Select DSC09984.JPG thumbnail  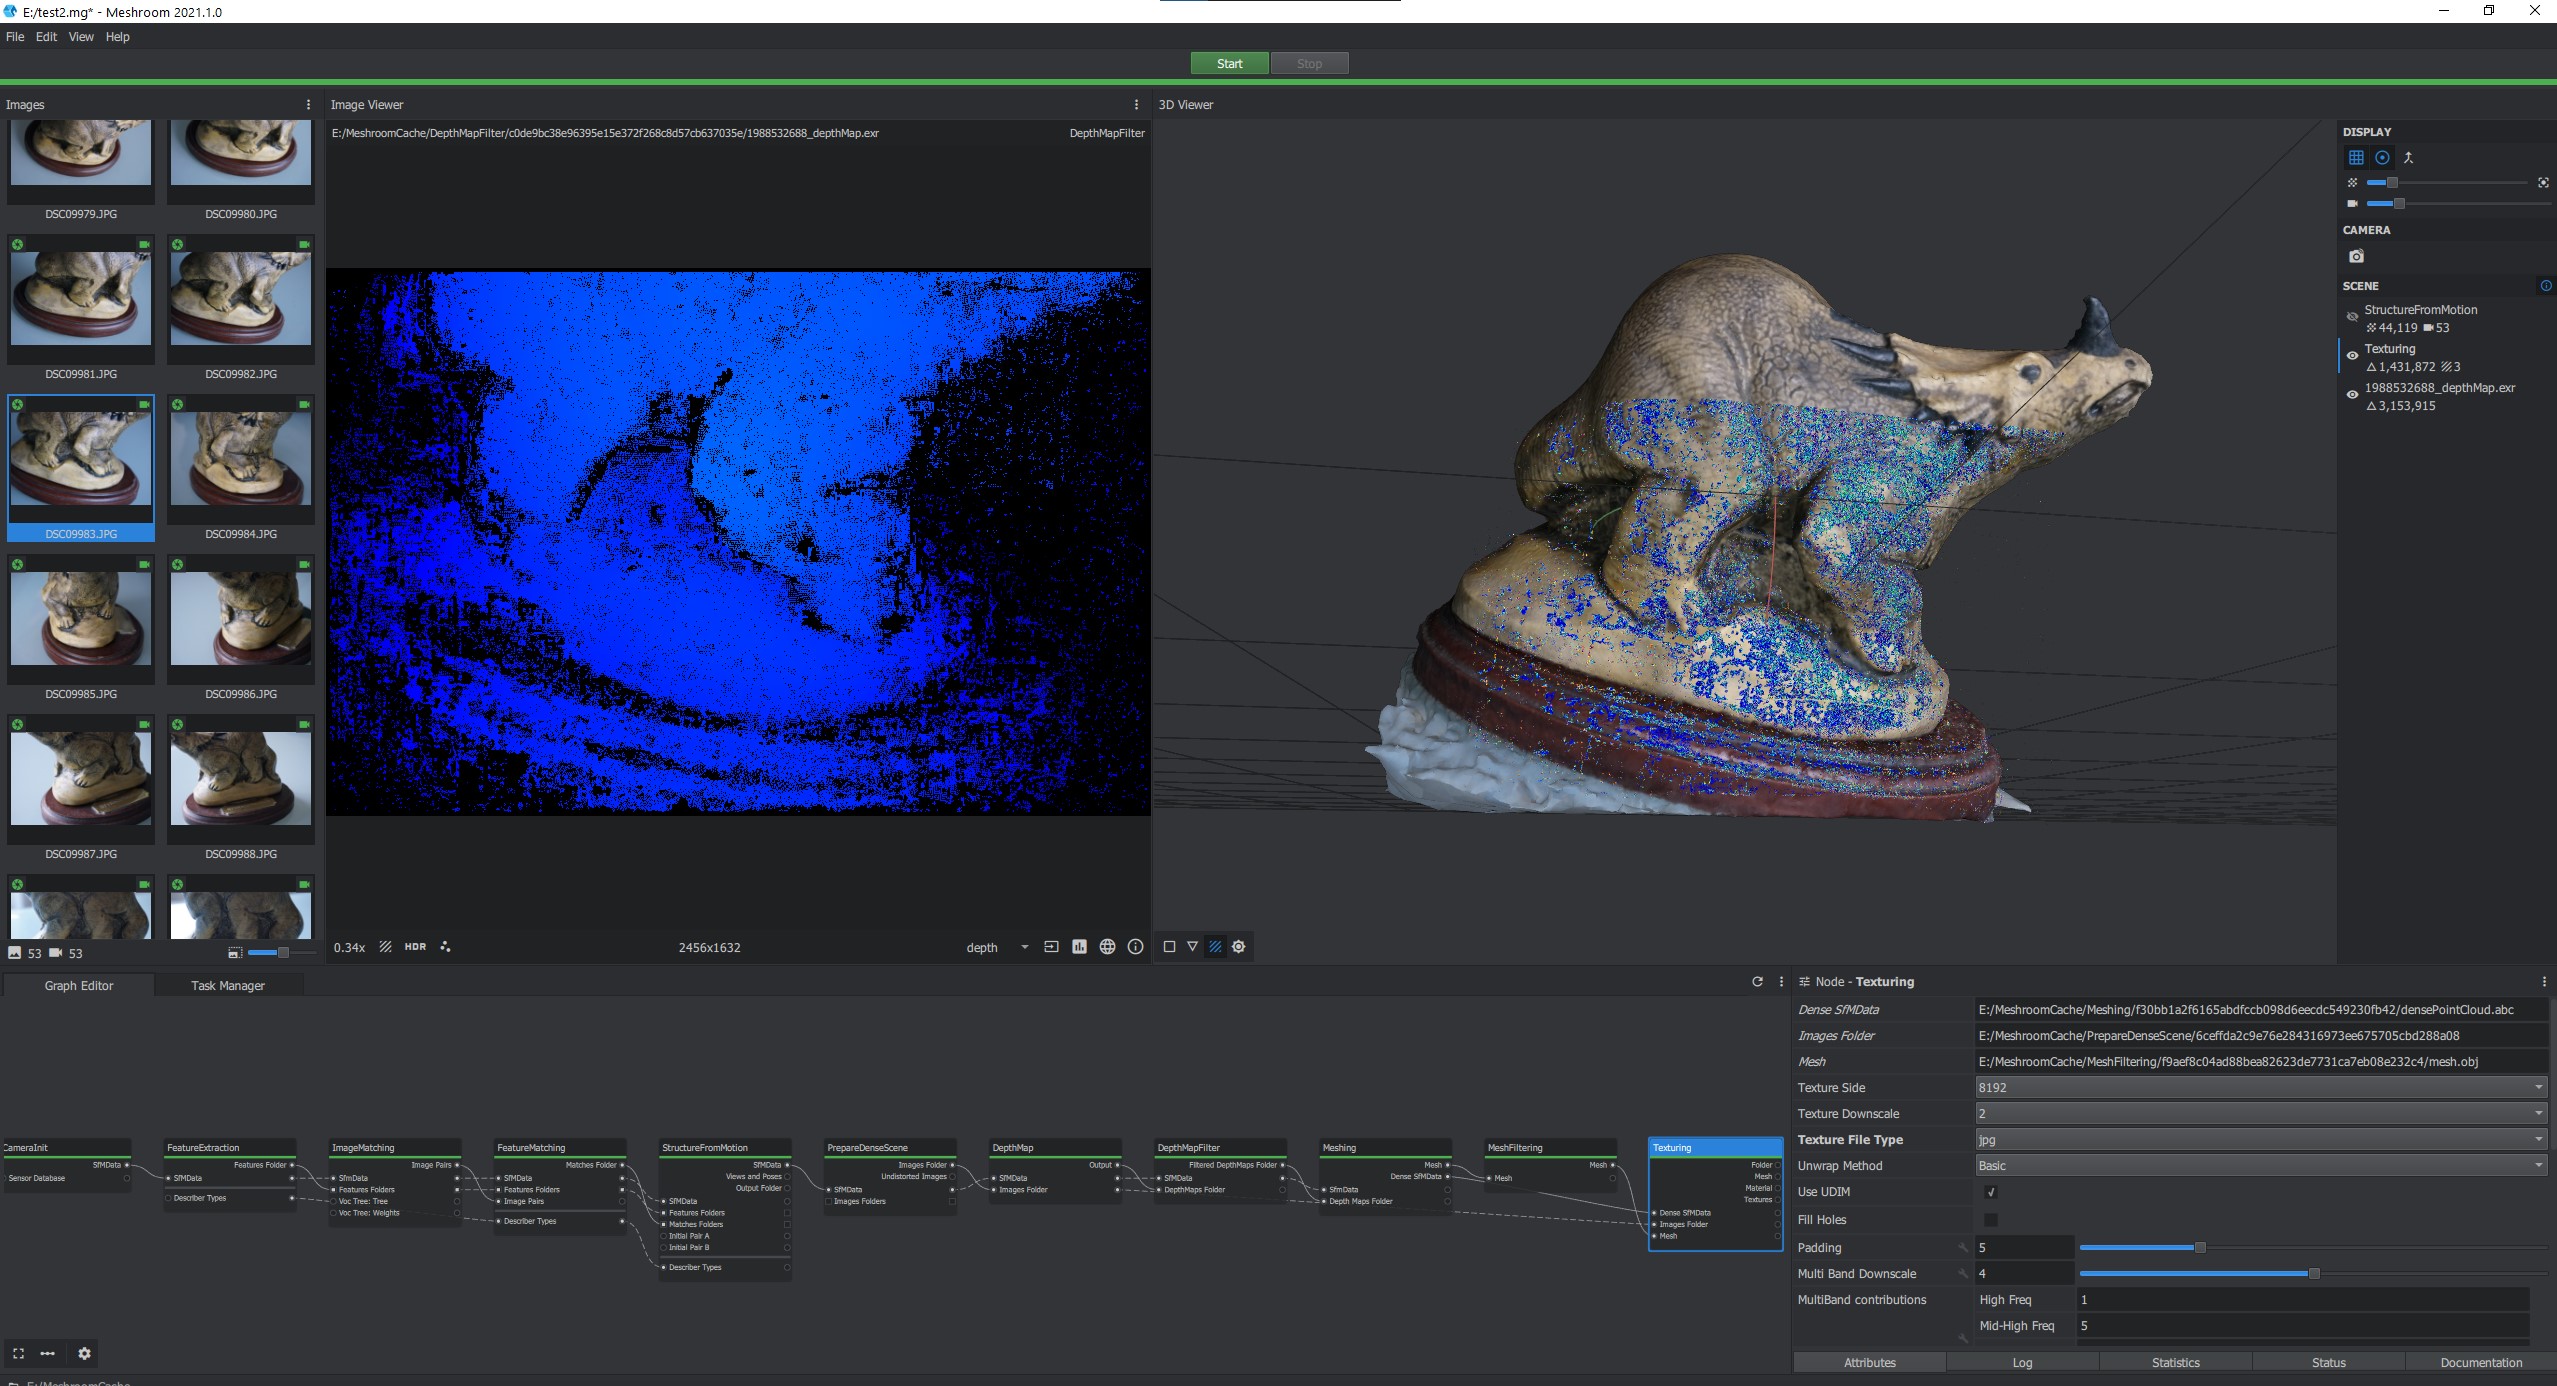(241, 460)
